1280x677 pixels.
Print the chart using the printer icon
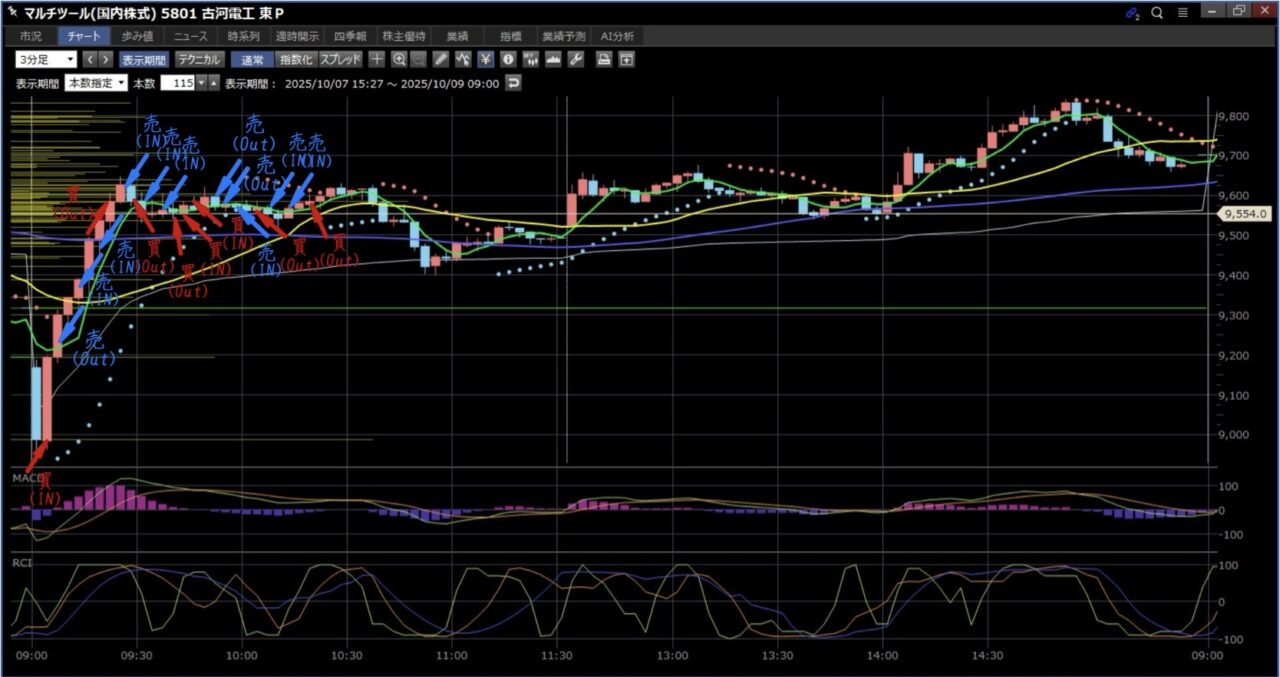click(604, 59)
